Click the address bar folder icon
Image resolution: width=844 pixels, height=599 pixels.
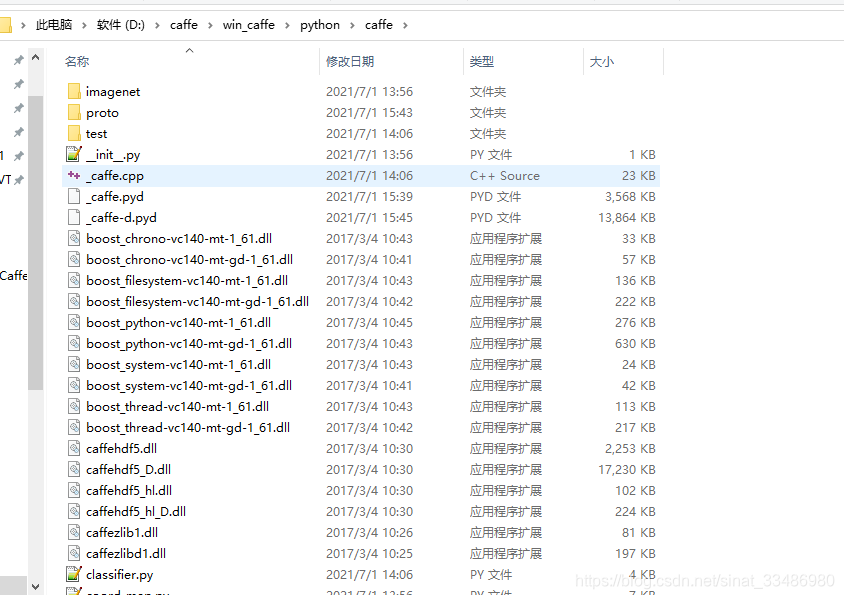pyautogui.click(x=5, y=25)
